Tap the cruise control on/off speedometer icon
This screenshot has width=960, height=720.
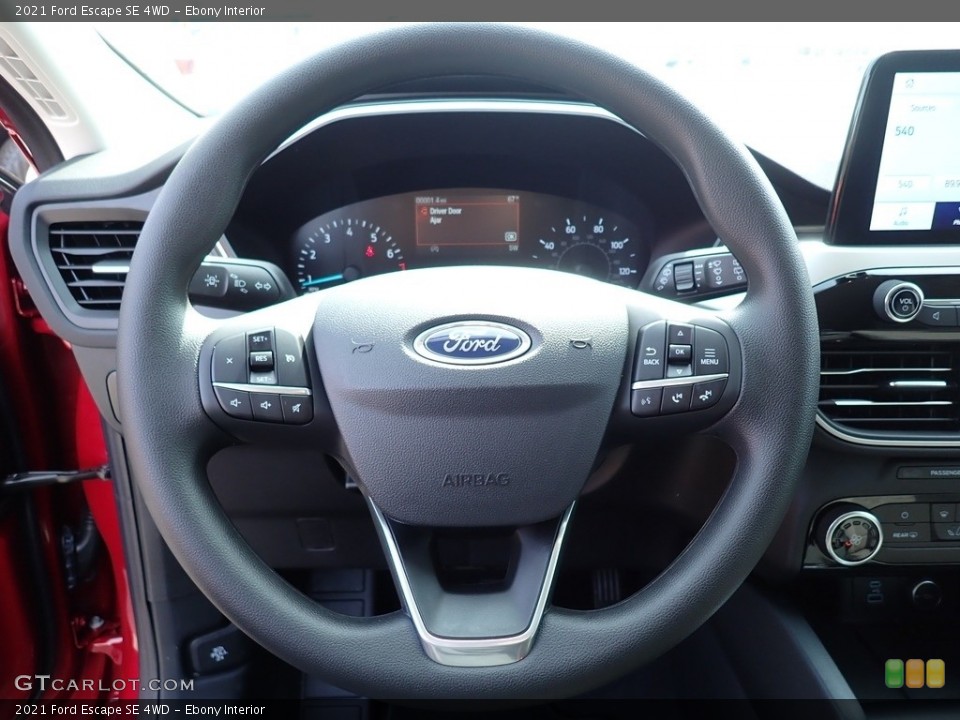tap(290, 358)
